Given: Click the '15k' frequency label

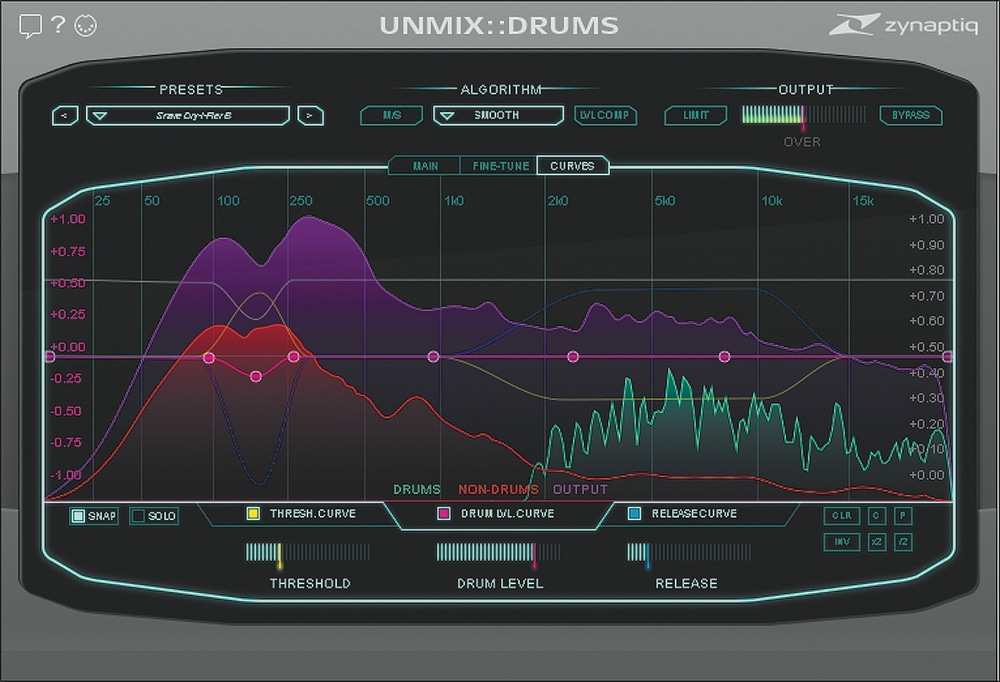Looking at the screenshot, I should pos(864,201).
